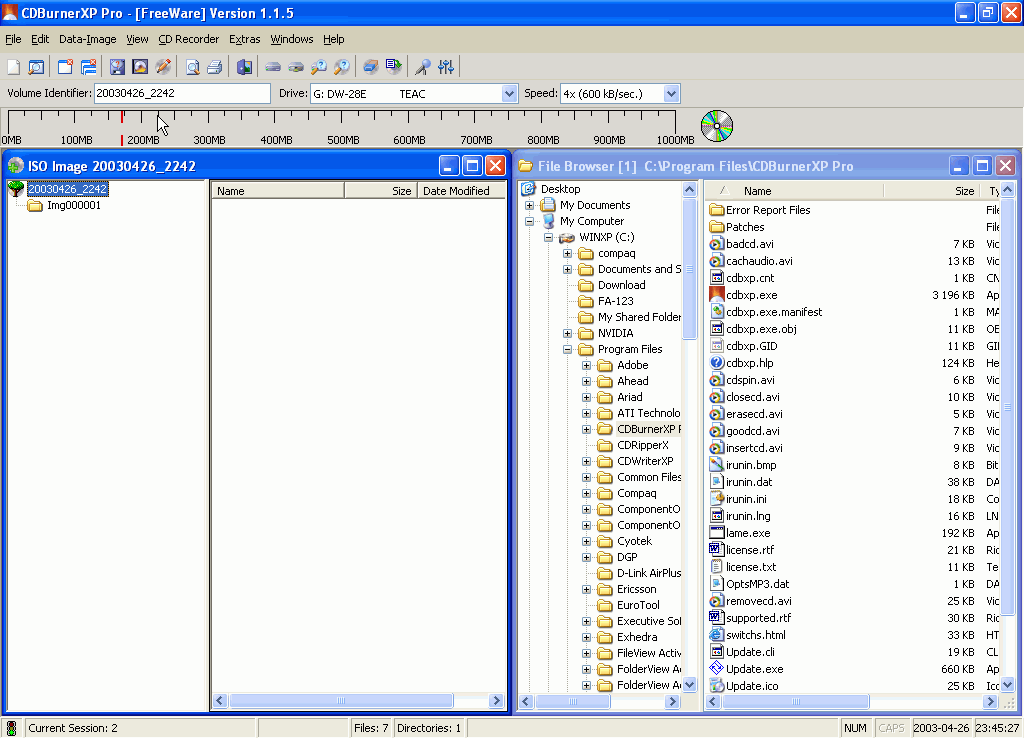Collapse the My Computer tree node

click(x=530, y=221)
